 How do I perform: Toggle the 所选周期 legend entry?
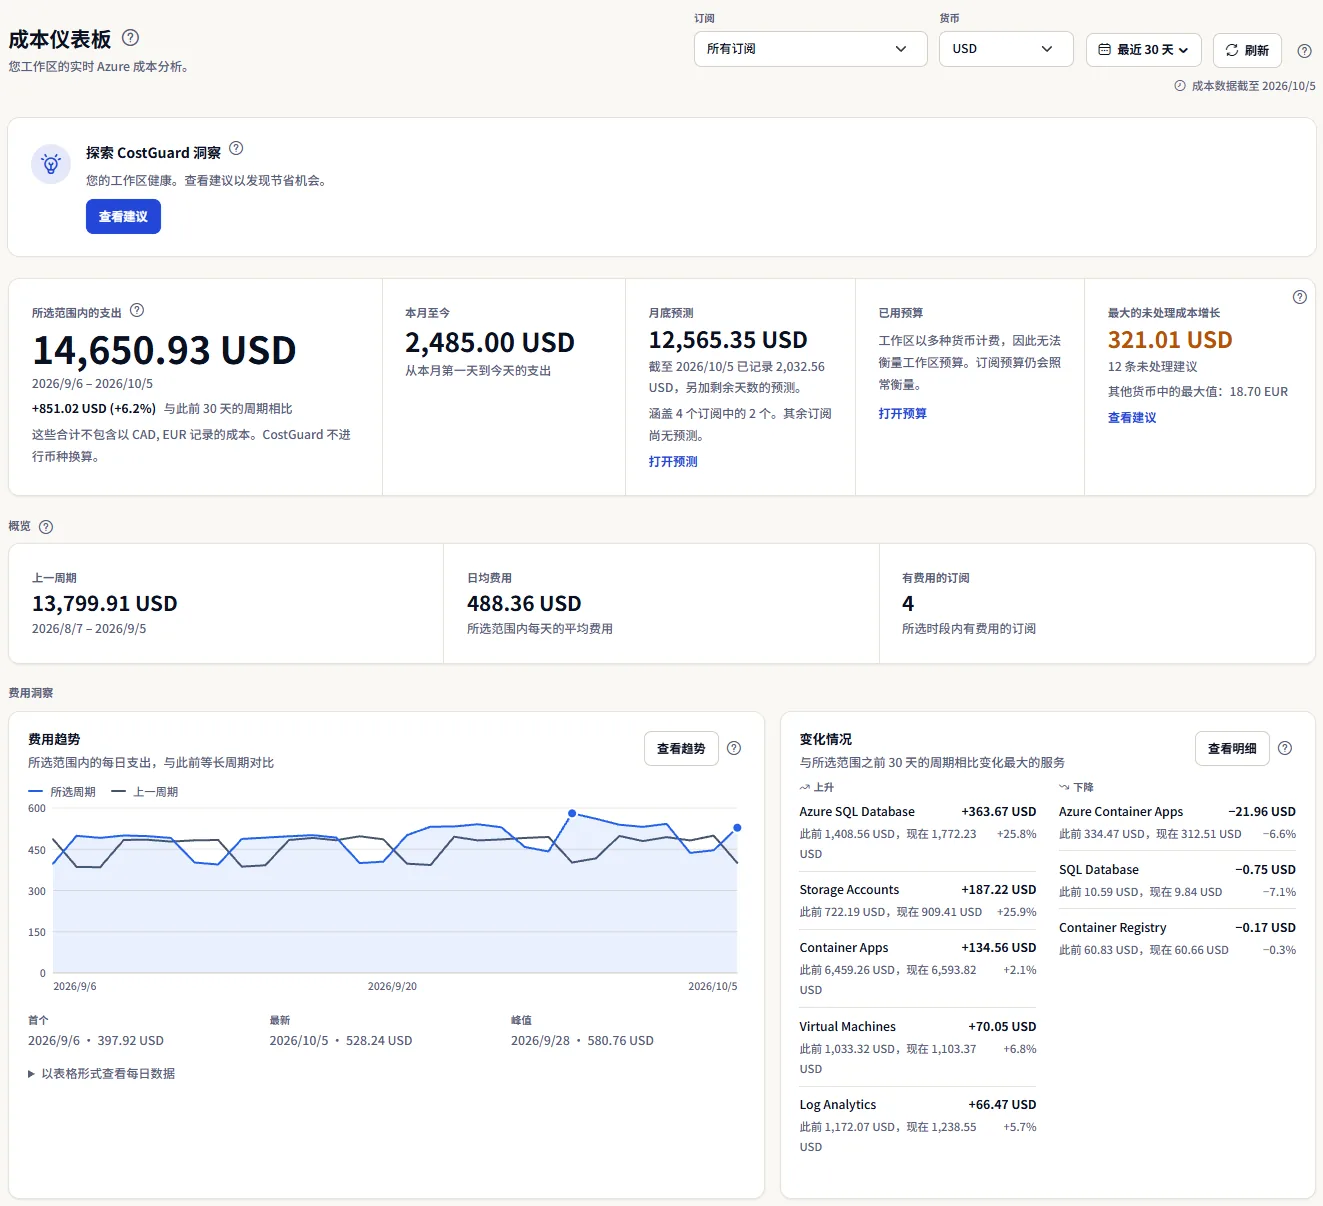point(62,792)
